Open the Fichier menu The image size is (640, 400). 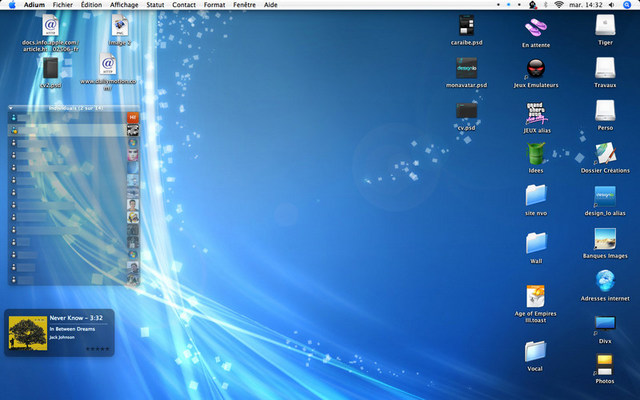click(x=62, y=5)
